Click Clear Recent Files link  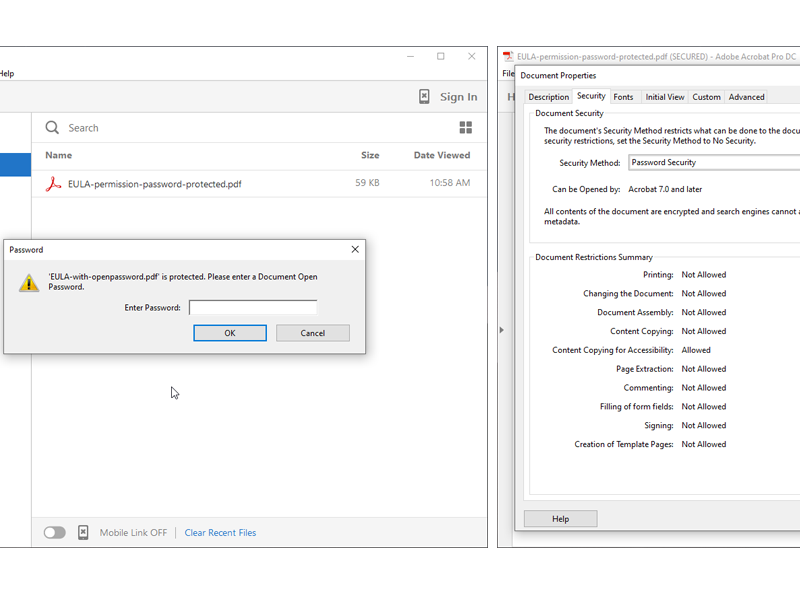(220, 532)
